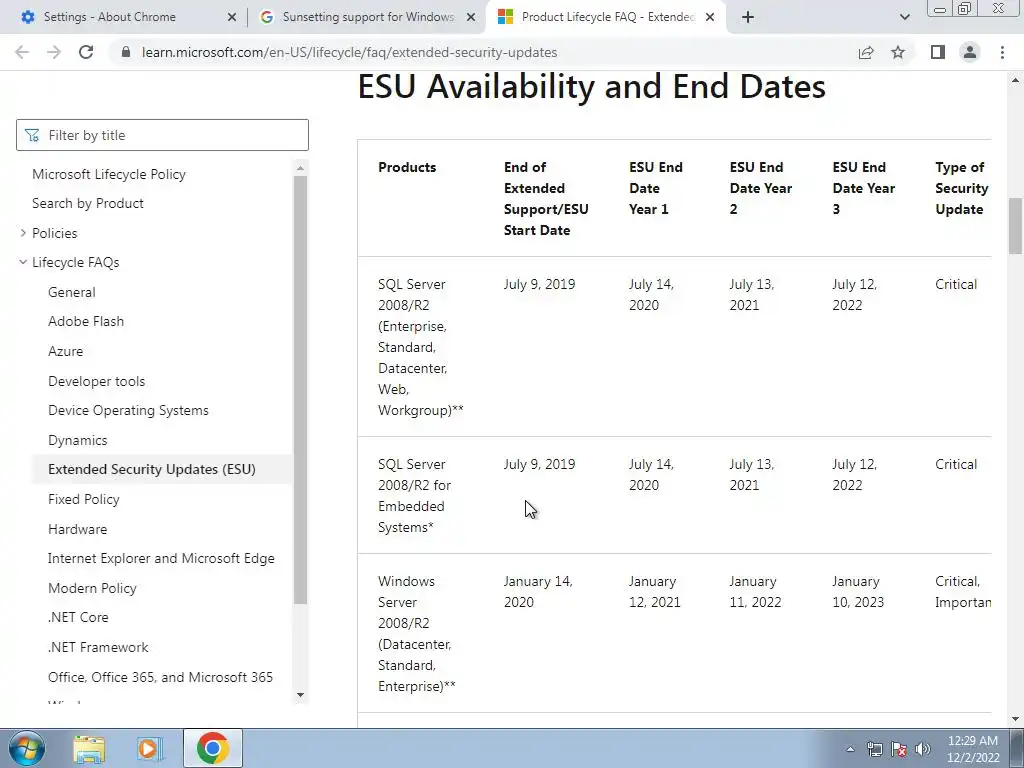This screenshot has width=1024, height=768.
Task: Close the Settings - About Chrome tab
Action: (232, 18)
